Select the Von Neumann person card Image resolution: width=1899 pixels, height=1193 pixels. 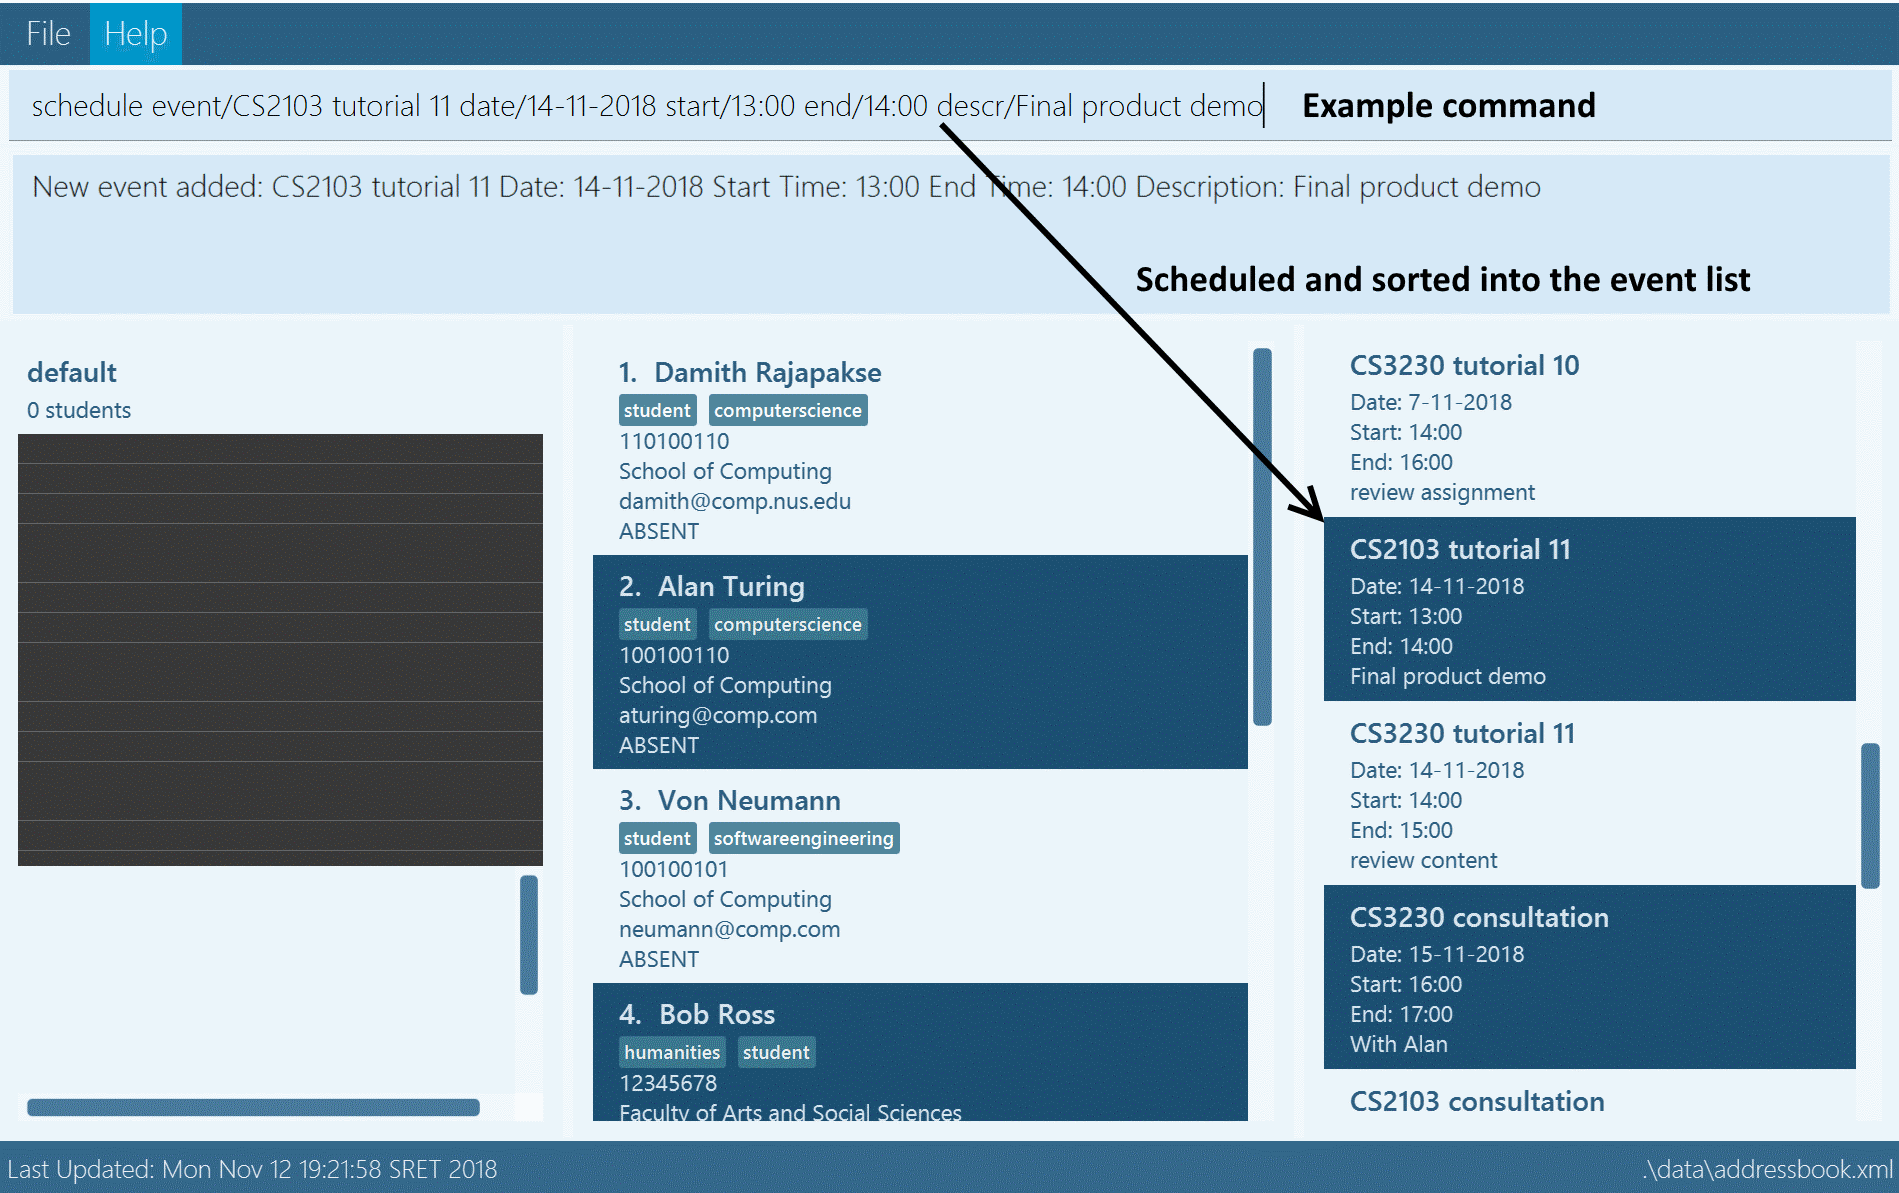(x=920, y=876)
